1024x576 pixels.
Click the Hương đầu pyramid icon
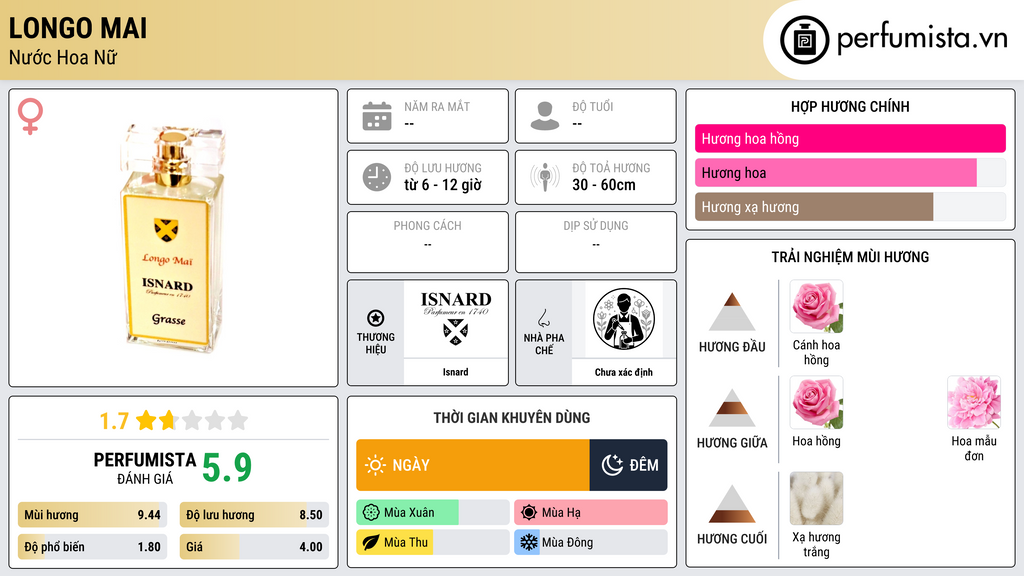pos(732,312)
